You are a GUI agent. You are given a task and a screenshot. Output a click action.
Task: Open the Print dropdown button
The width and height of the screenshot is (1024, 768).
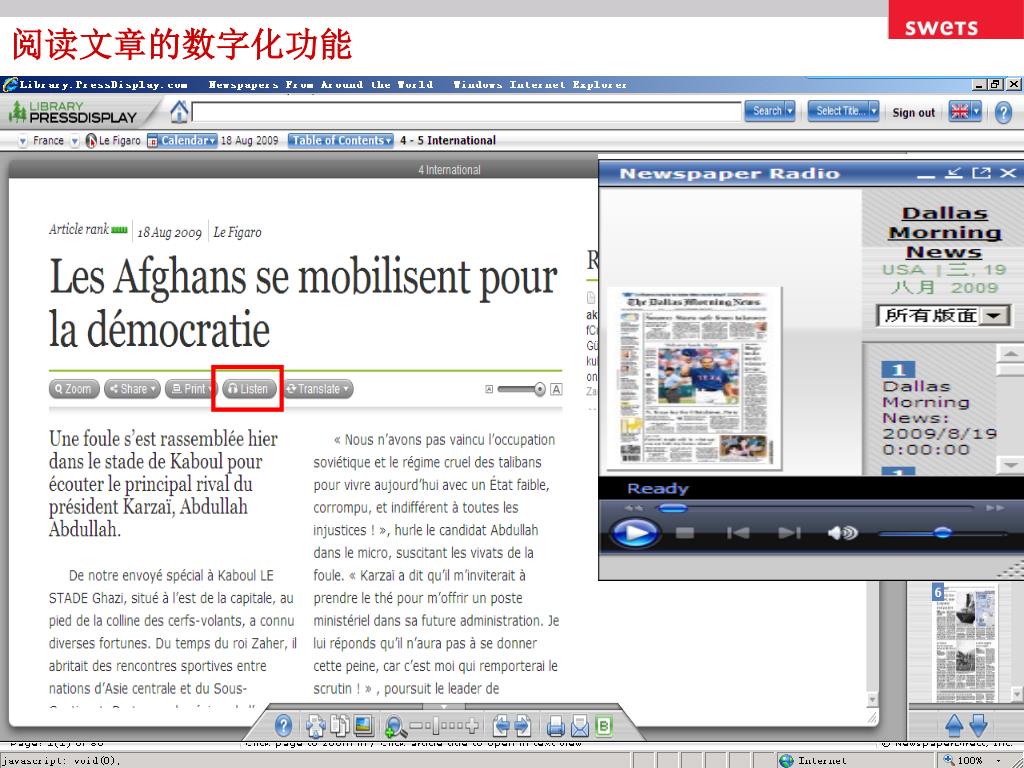click(190, 389)
